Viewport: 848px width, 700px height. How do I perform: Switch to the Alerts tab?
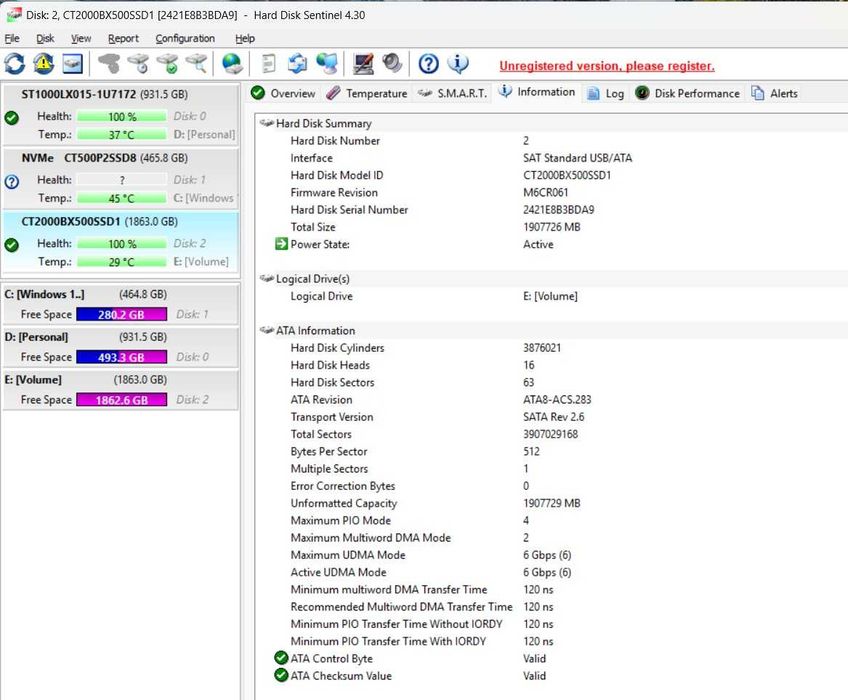coord(775,93)
